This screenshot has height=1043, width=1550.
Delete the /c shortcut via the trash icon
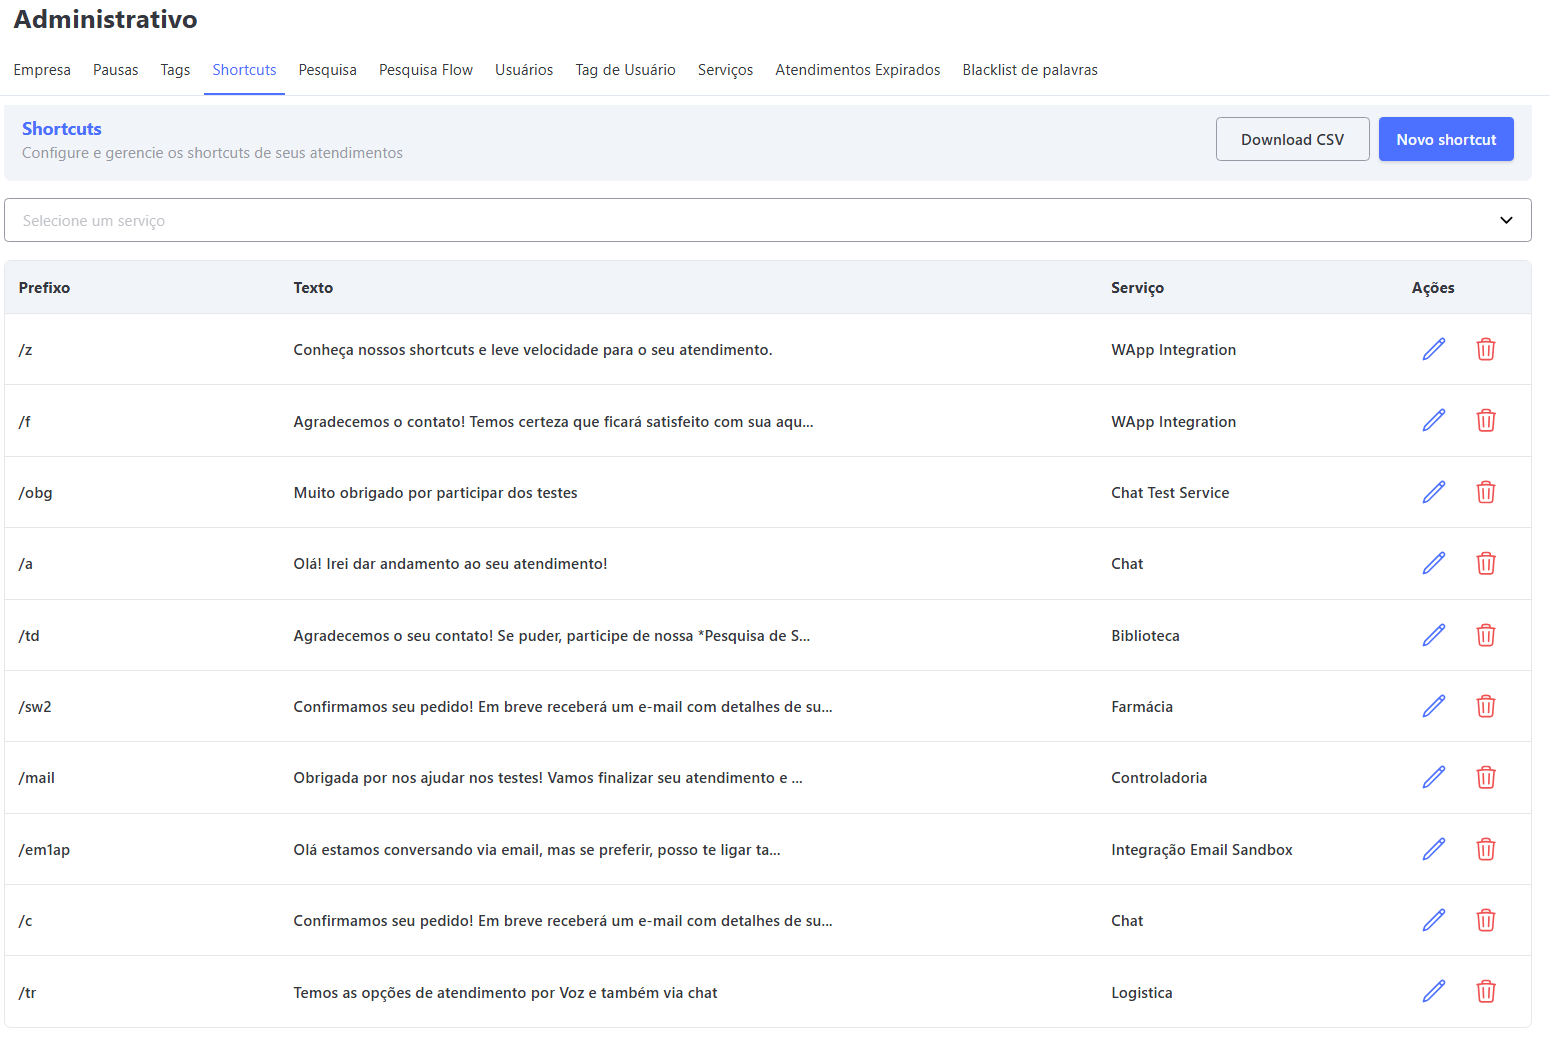1486,920
